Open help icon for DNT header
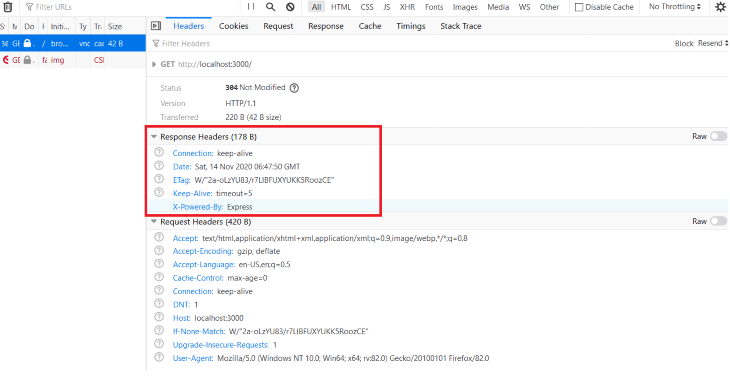Image resolution: width=730 pixels, height=379 pixels. [159, 304]
